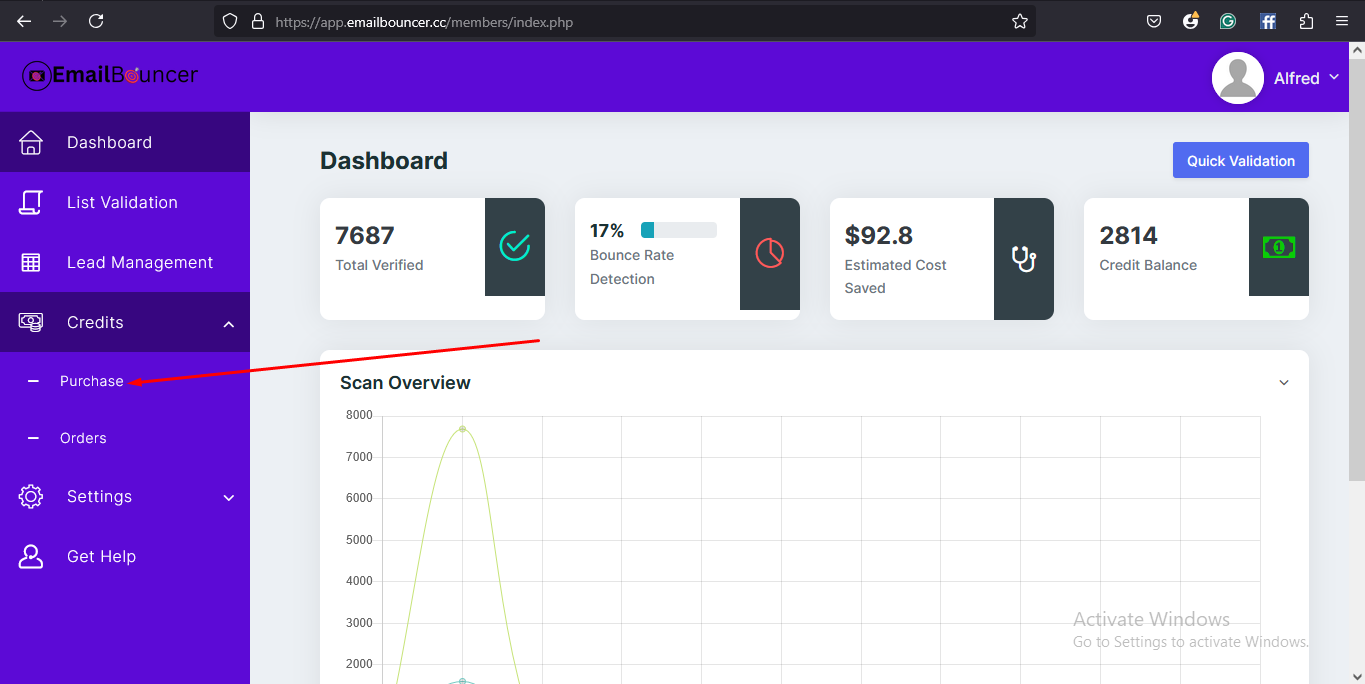Click the blue ff extension icon

point(1267,21)
